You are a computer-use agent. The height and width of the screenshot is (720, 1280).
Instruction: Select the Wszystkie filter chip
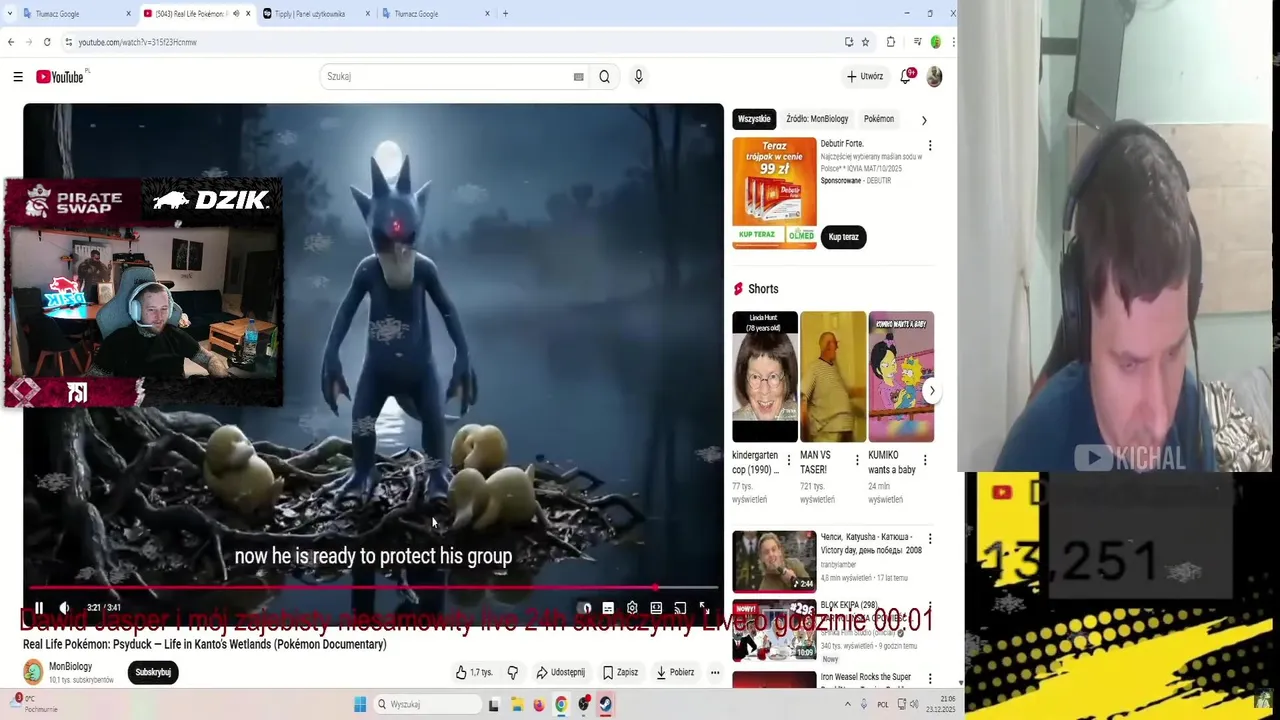point(754,119)
